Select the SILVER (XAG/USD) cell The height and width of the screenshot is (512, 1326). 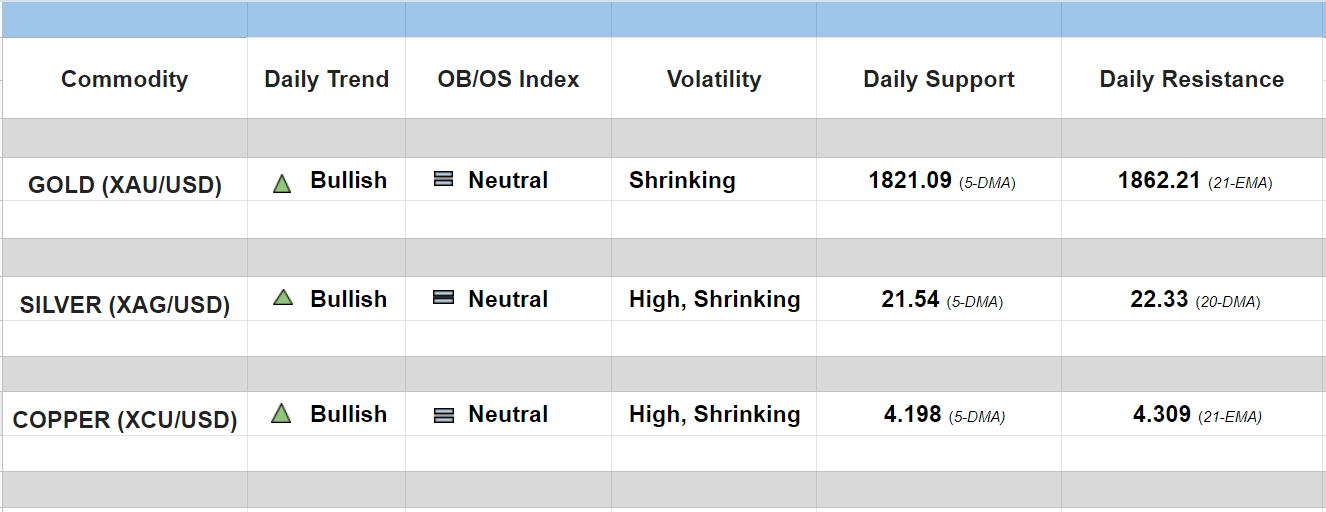(124, 305)
